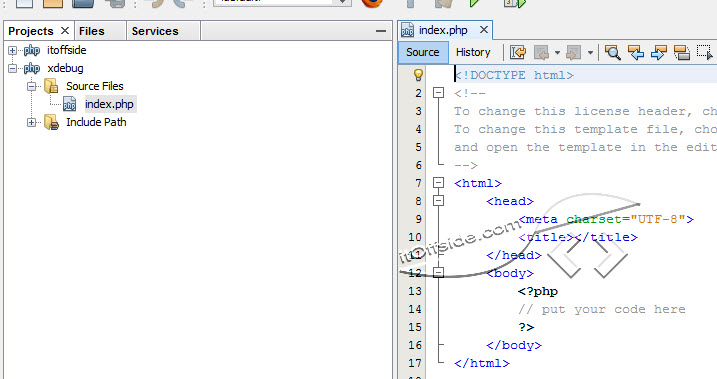
Task: Toggle Highlight Search icon in editor toolbar
Action: click(x=682, y=52)
